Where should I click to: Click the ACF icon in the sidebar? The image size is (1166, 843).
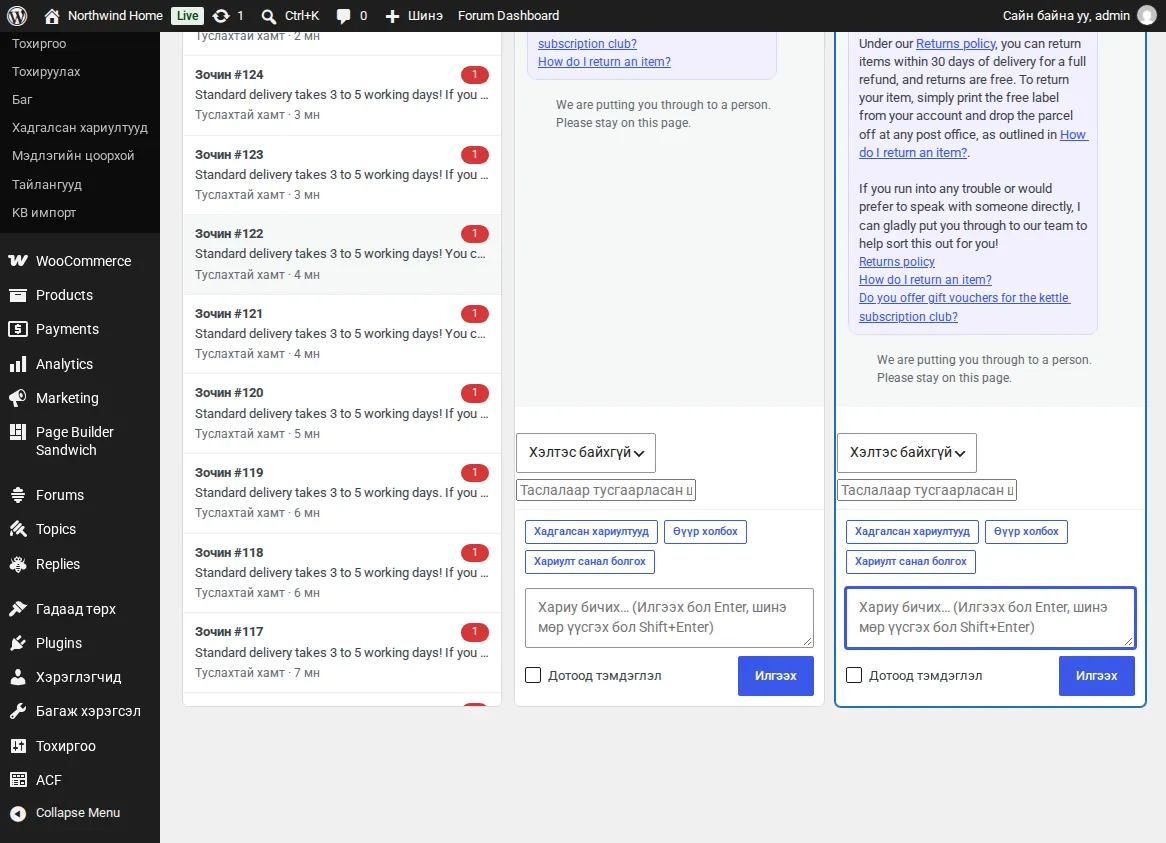click(18, 780)
